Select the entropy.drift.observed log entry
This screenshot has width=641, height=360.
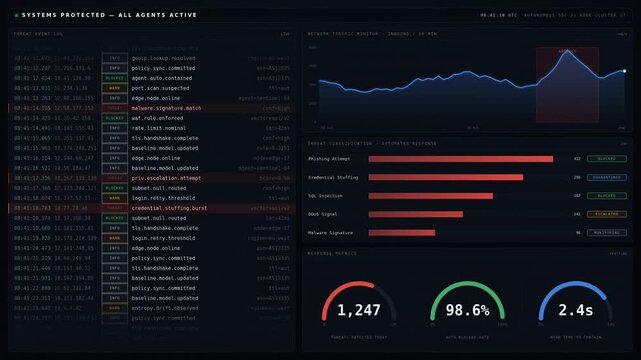151,308
